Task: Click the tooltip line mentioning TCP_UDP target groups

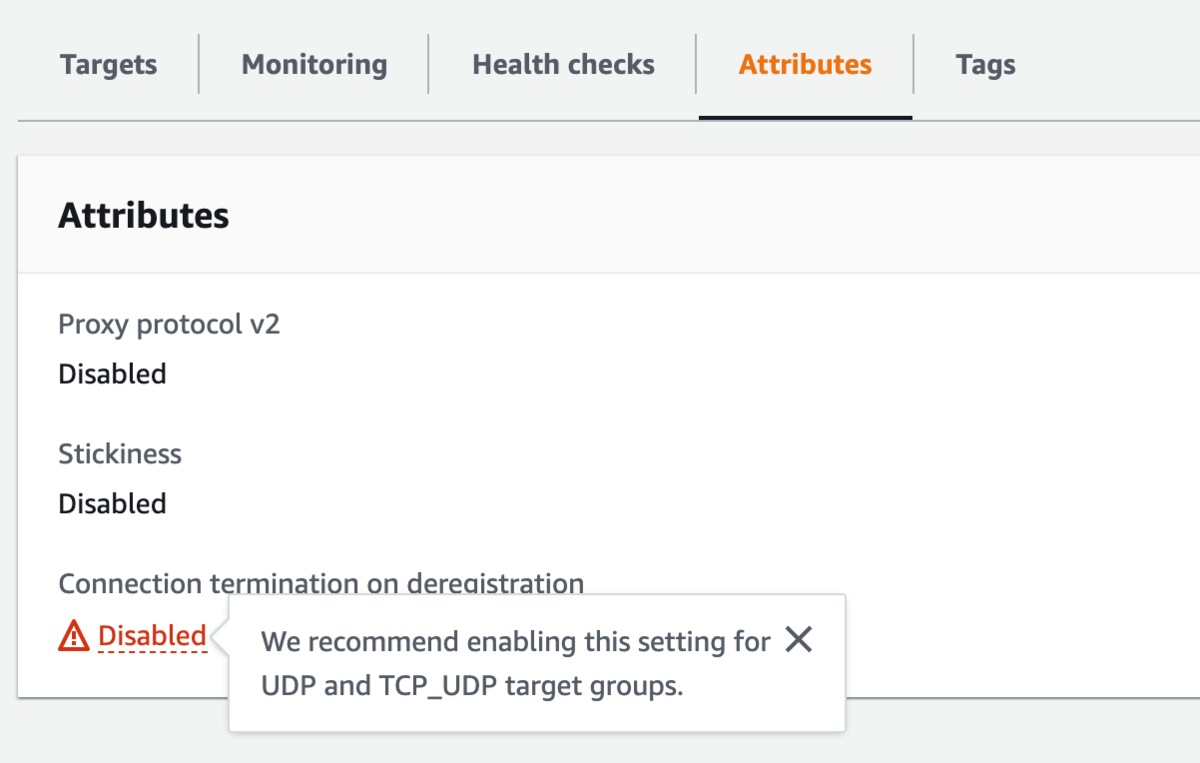Action: 472,688
